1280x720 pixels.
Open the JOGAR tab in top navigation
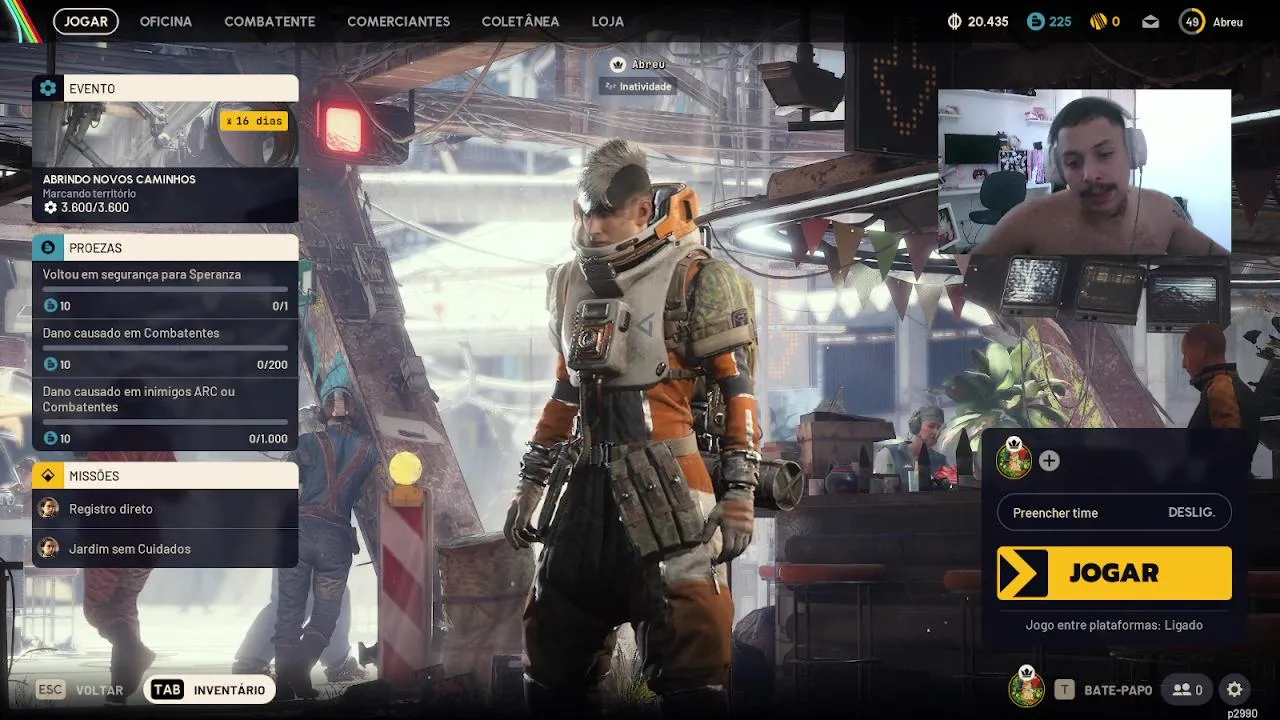click(x=86, y=21)
